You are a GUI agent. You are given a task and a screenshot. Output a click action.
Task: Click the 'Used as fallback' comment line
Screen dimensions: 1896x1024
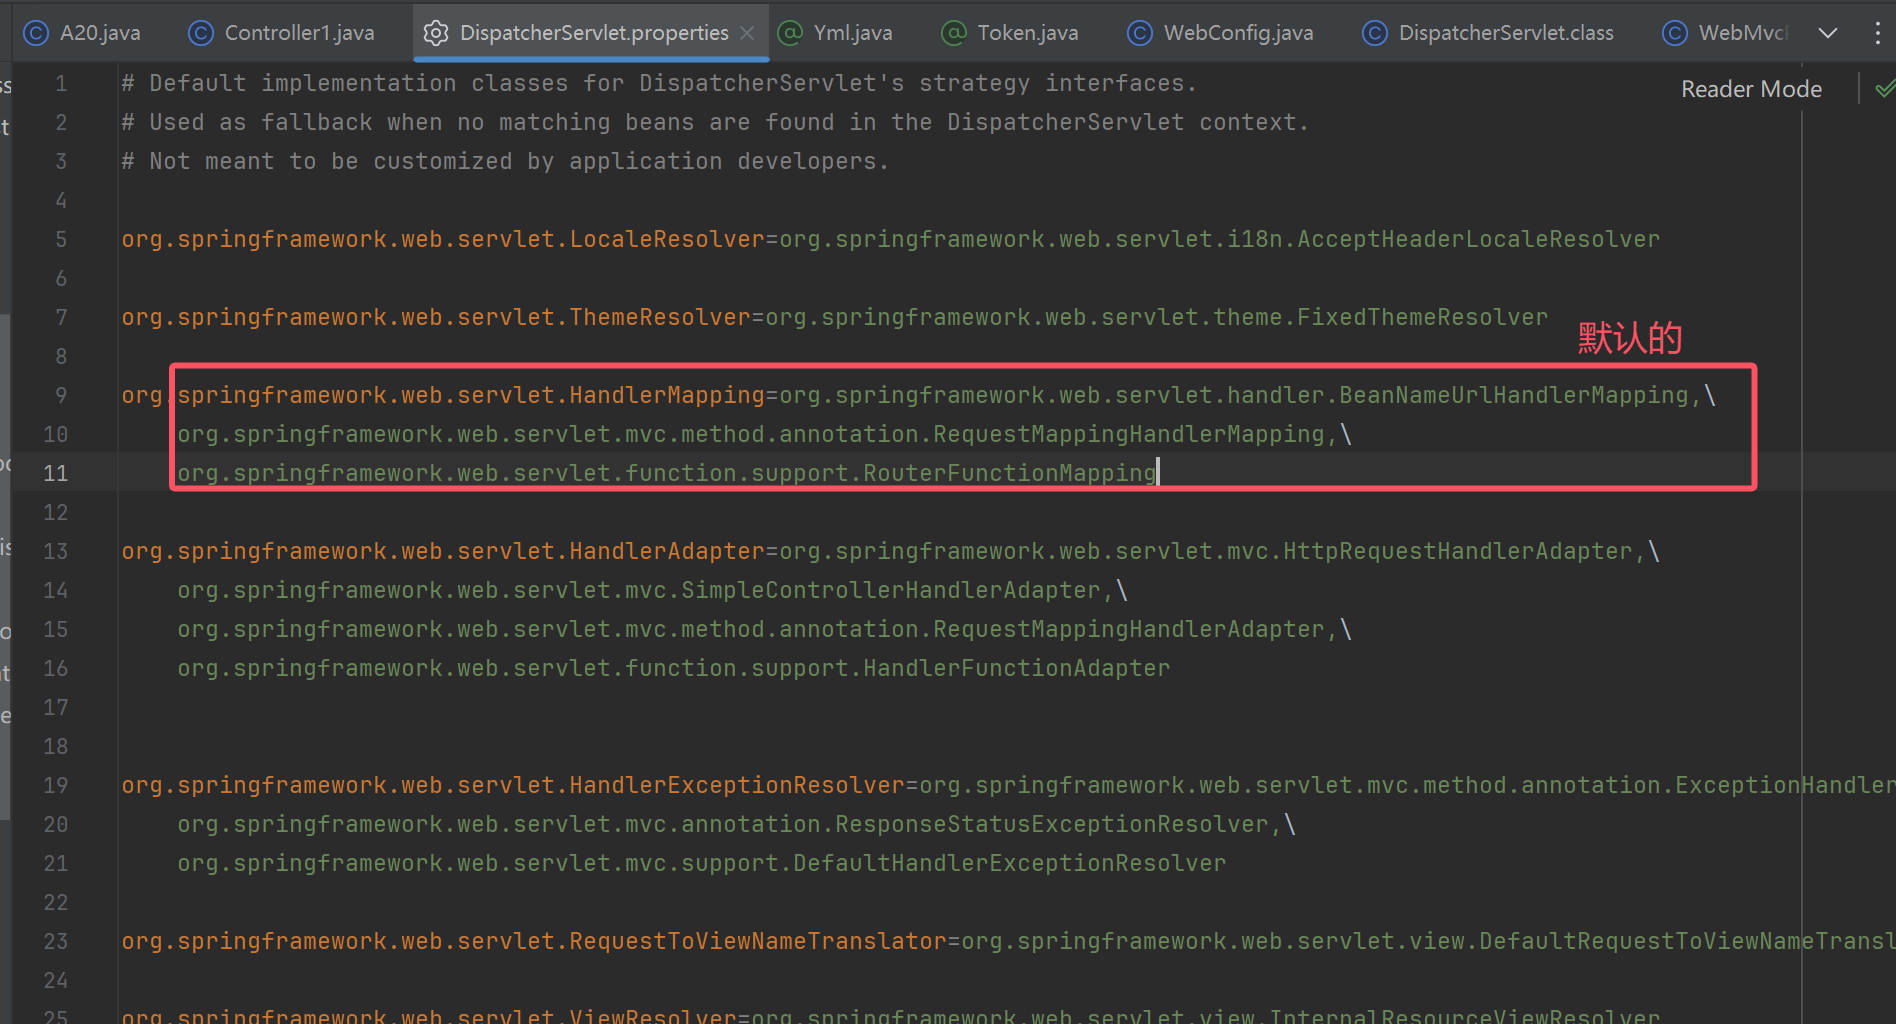click(715, 122)
